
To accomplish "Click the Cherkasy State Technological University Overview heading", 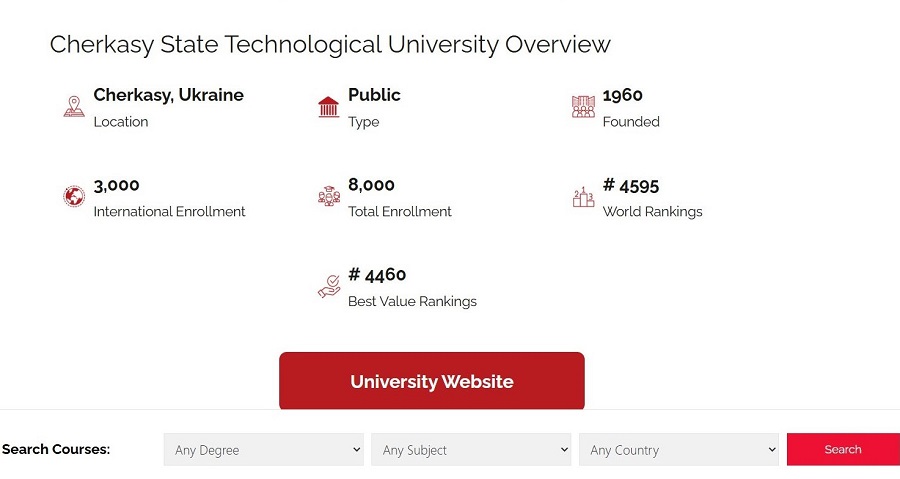I will 330,45.
